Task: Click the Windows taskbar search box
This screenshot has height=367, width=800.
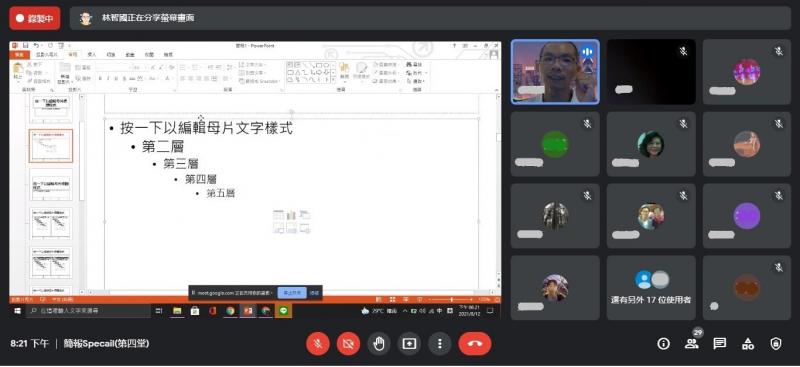Action: point(88,310)
